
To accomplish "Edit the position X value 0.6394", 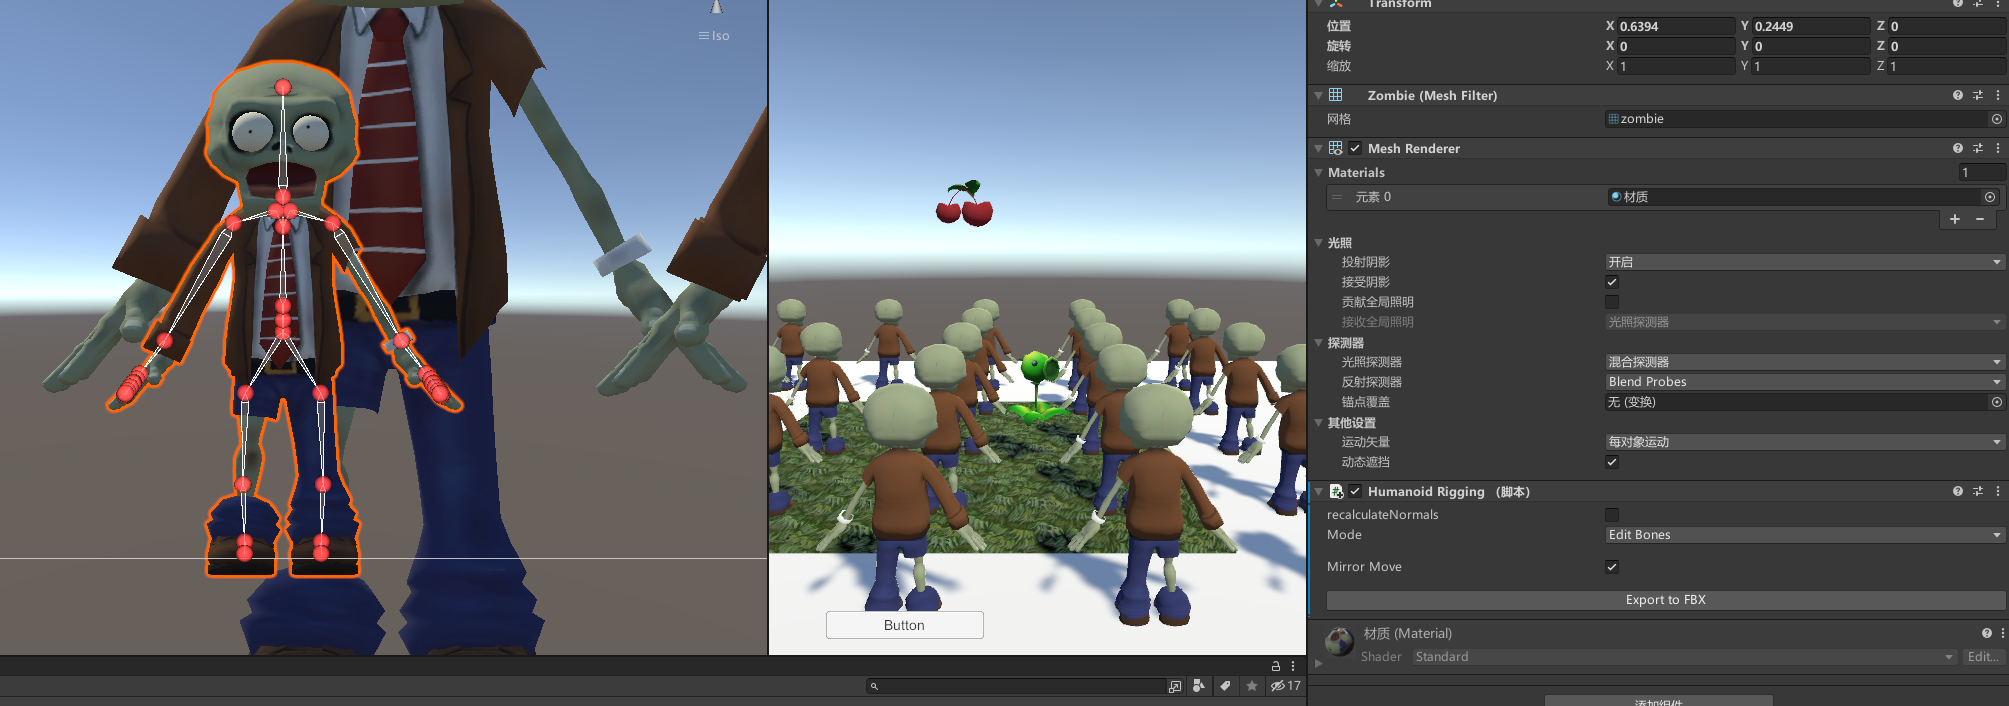I will tap(1676, 26).
